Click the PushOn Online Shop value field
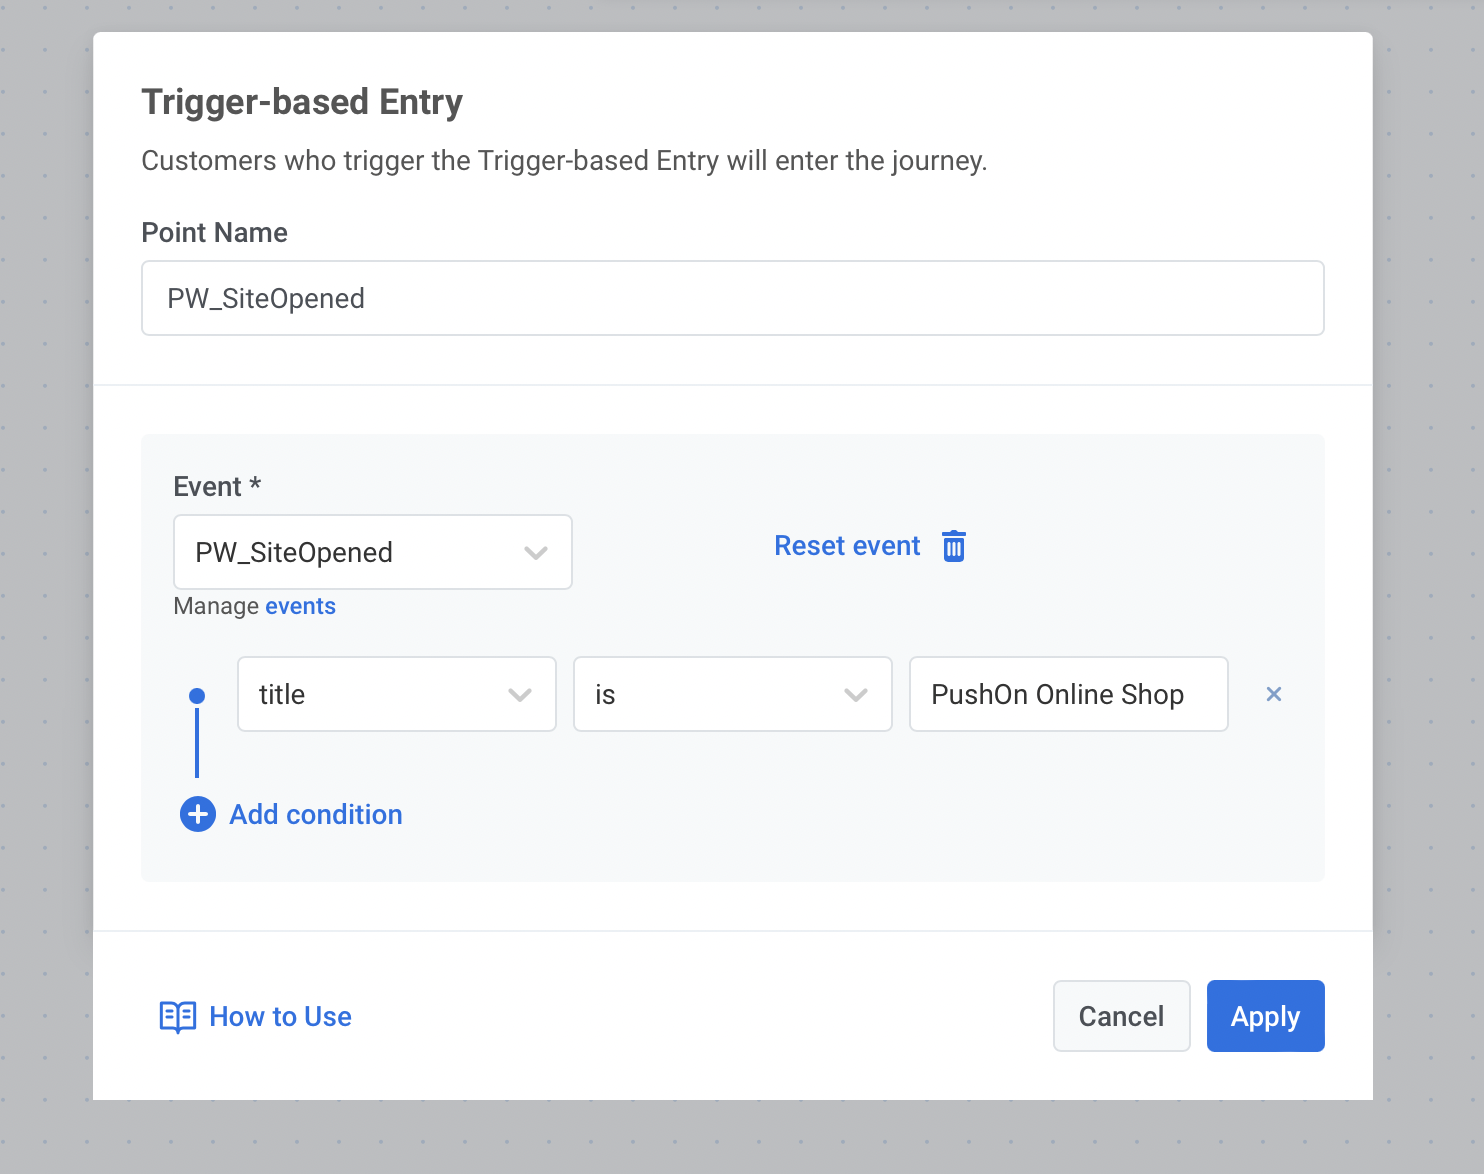The image size is (1484, 1174). (x=1068, y=694)
